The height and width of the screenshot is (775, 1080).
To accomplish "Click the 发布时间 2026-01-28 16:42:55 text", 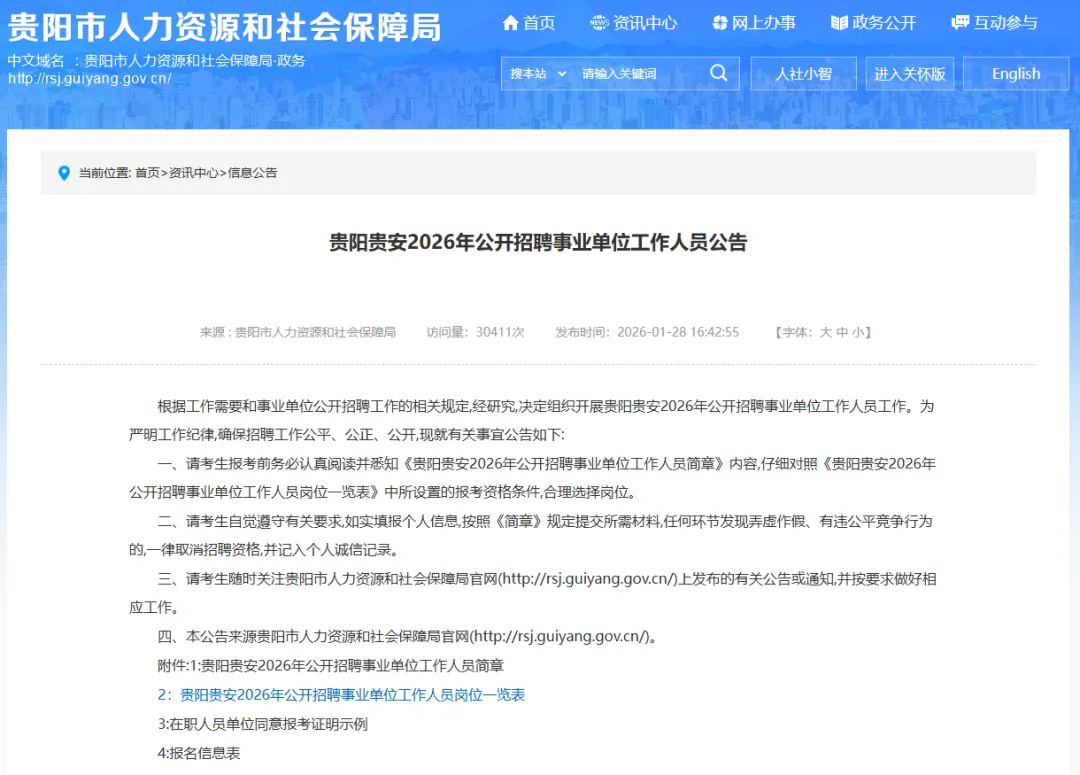I will (x=647, y=332).
